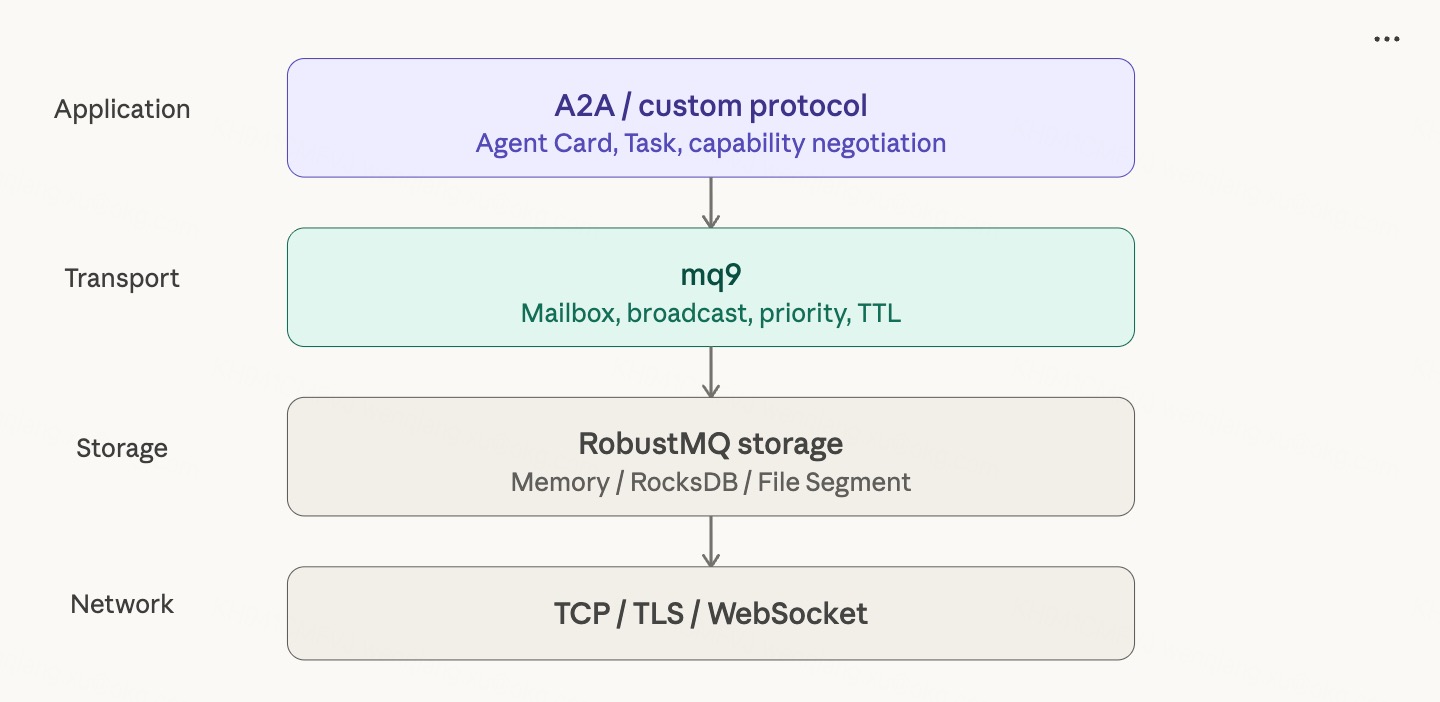Click the "capability negotiation" text
Viewport: 1440px width, 702px height.
tap(817, 144)
